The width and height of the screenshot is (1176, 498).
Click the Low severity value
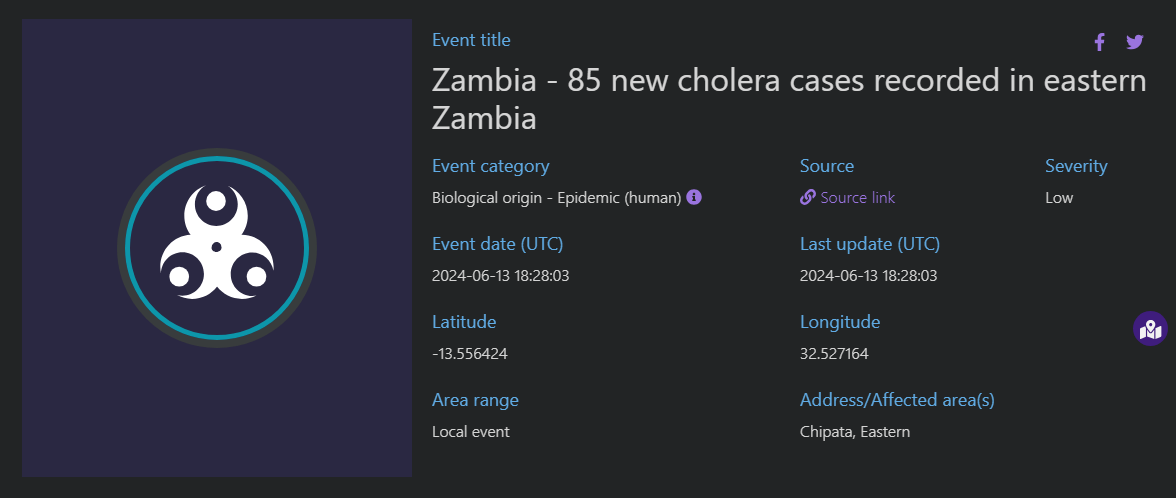coord(1059,198)
